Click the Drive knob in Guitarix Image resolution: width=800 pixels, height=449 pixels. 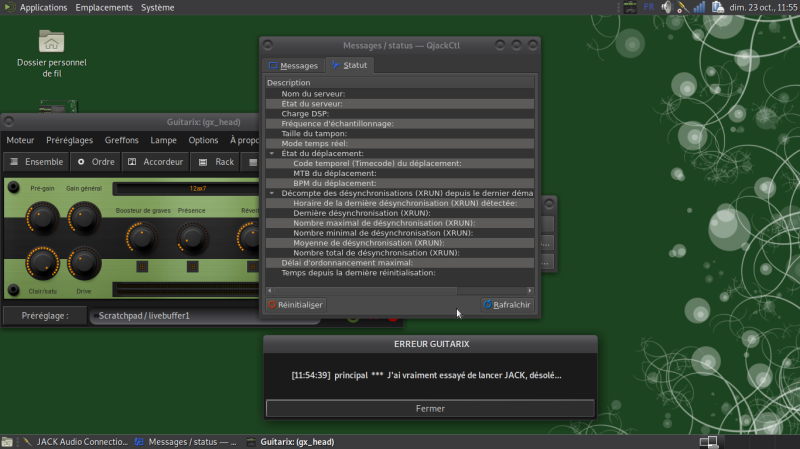tap(84, 263)
